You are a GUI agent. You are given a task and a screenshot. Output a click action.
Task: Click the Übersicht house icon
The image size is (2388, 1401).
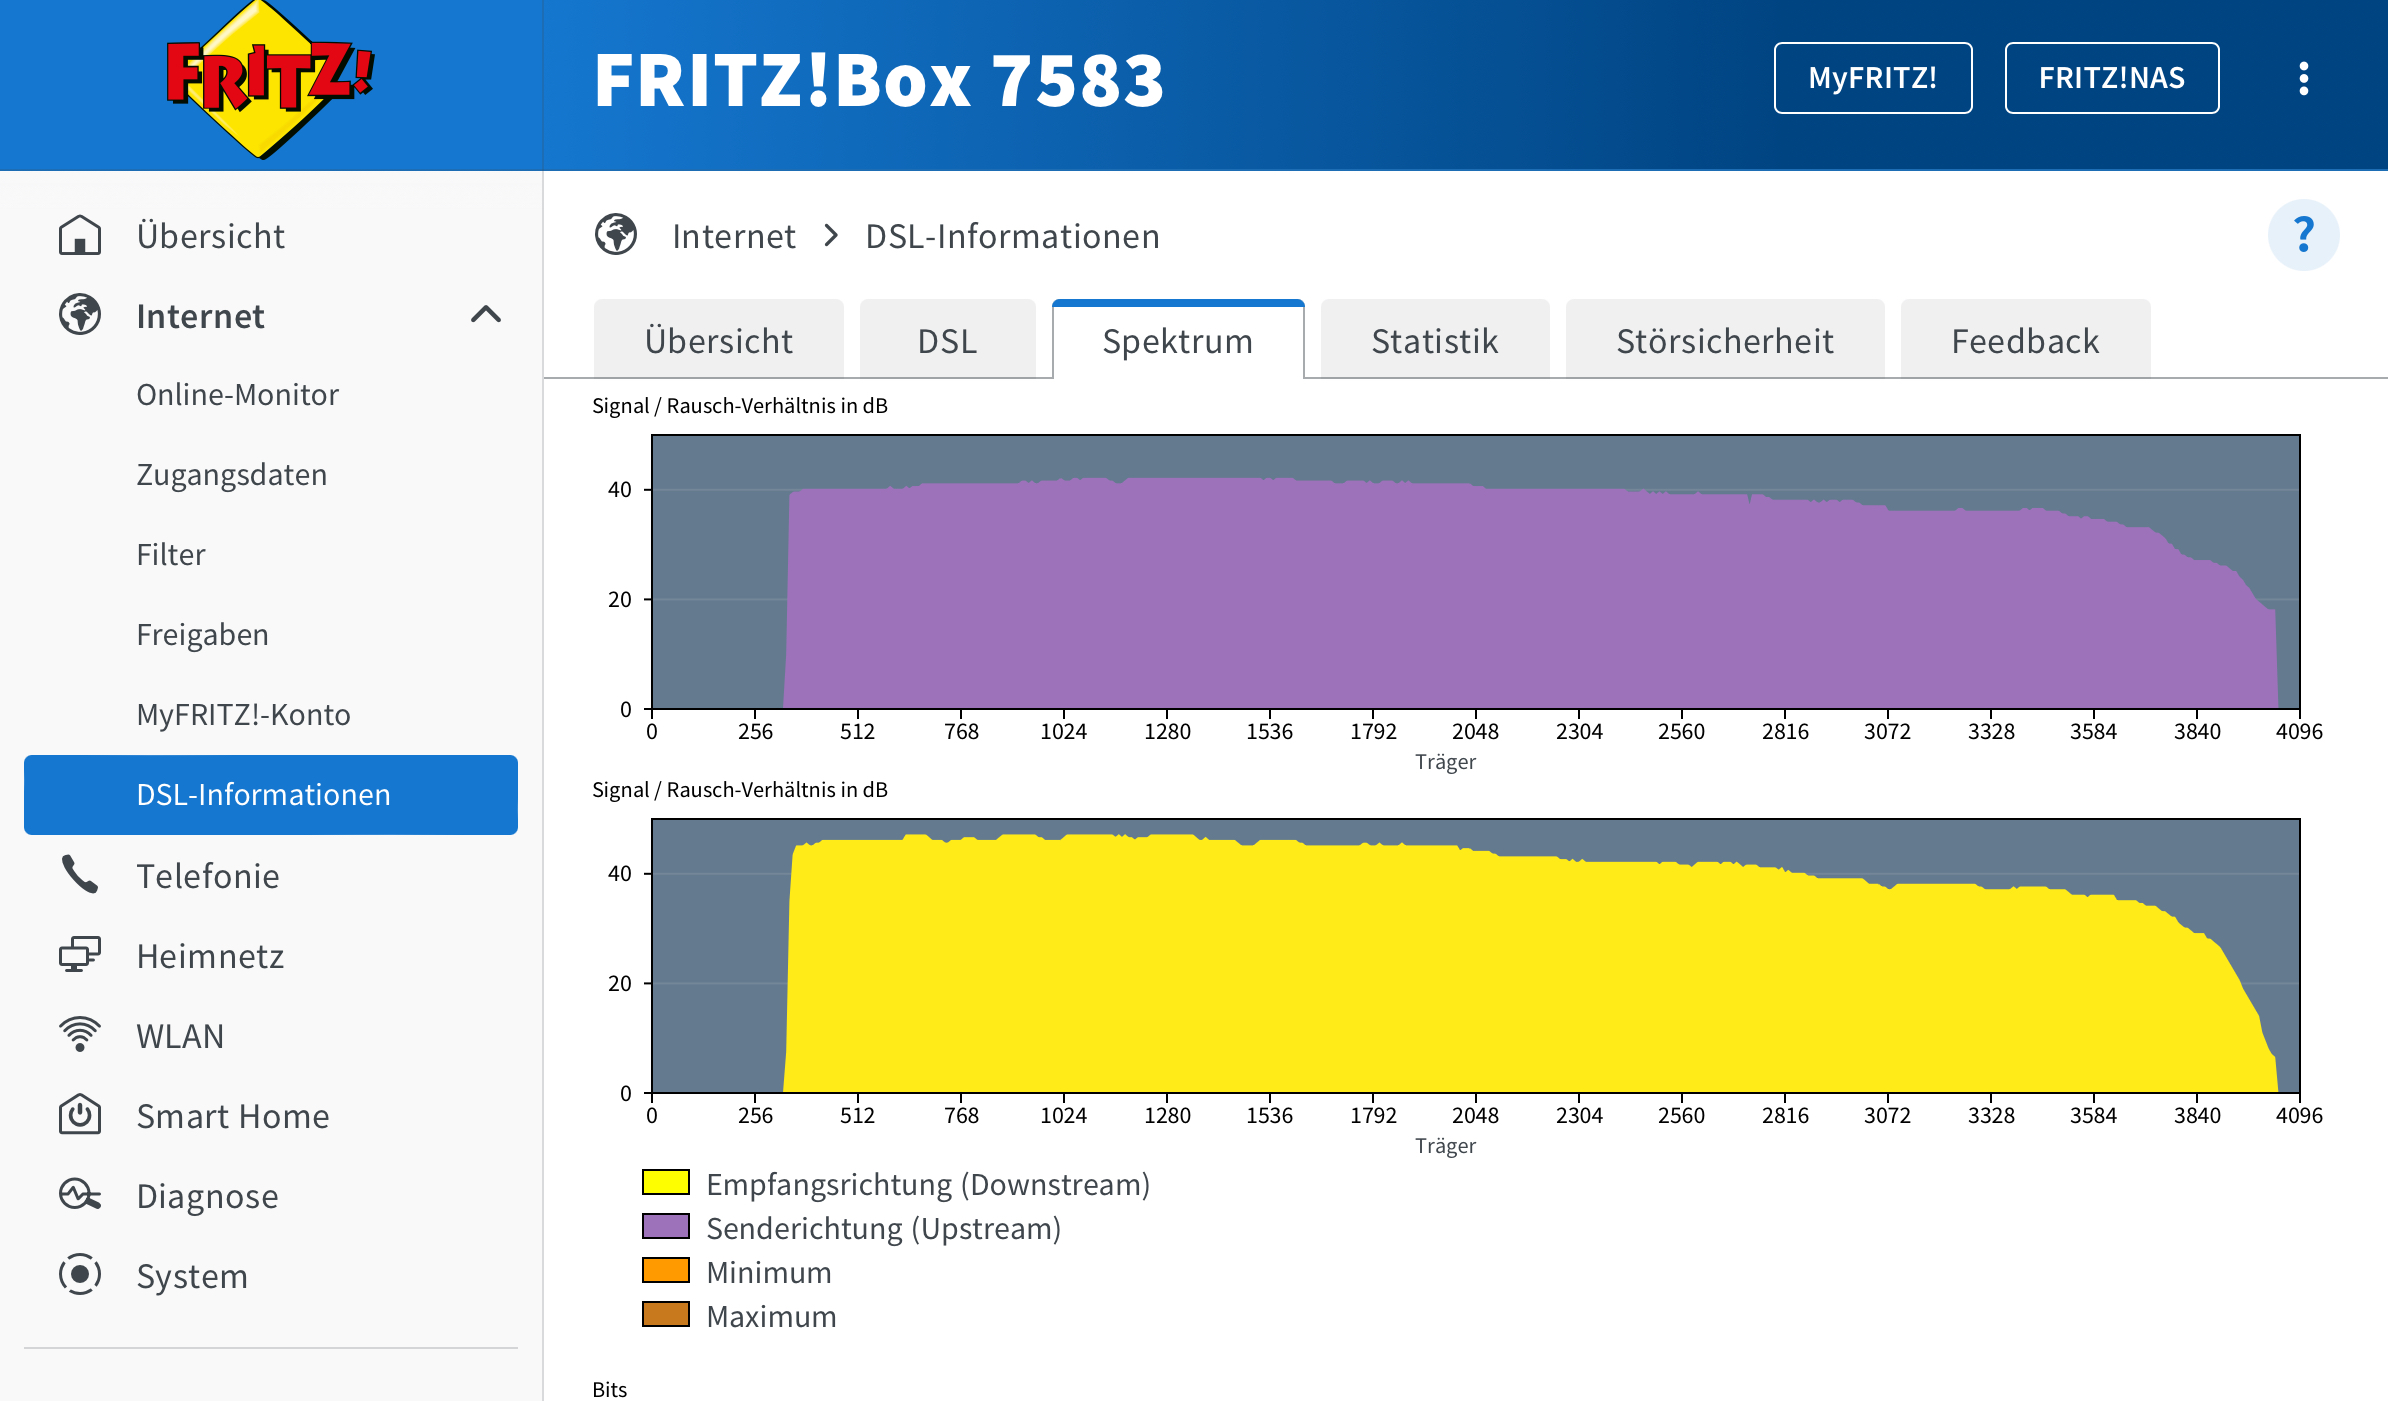80,236
